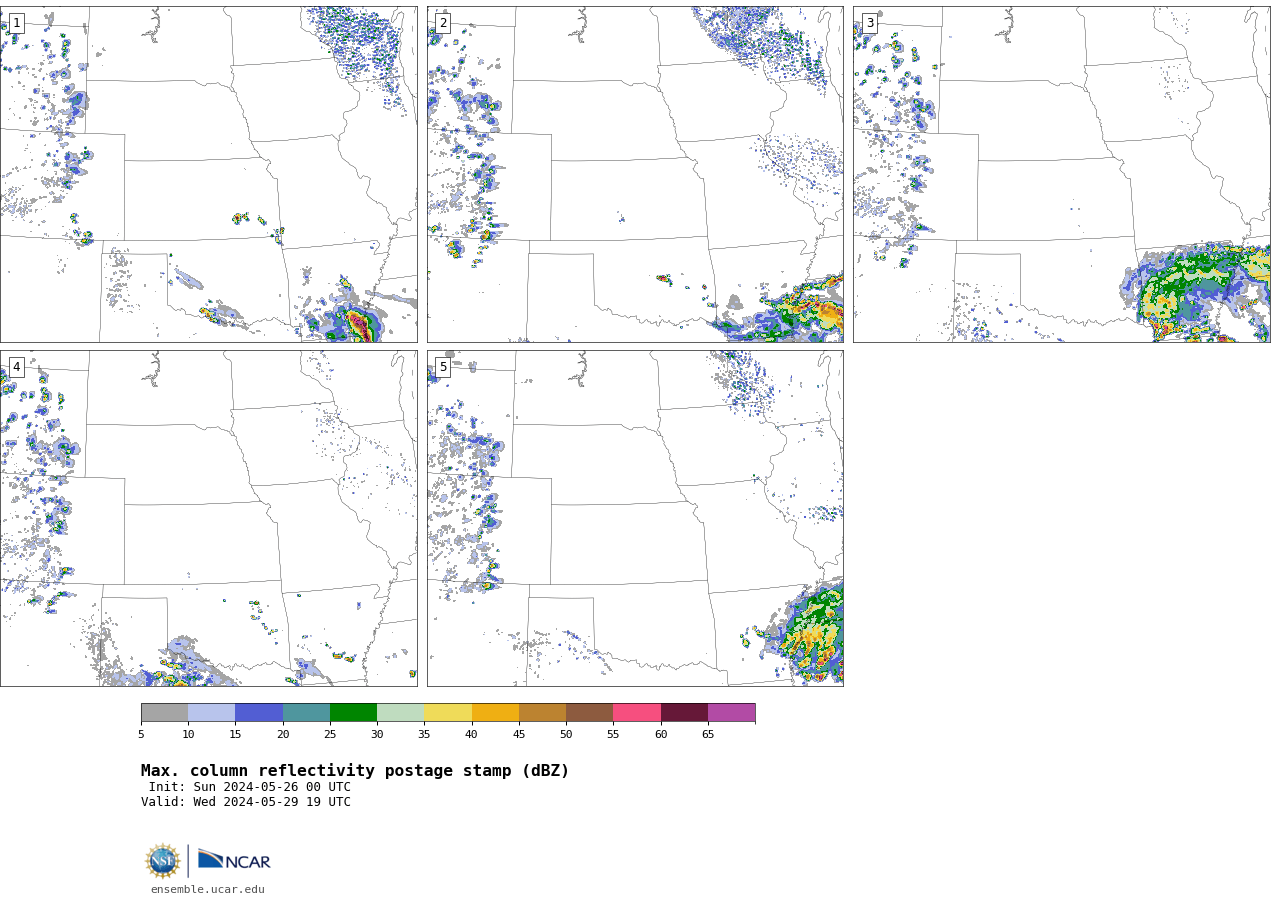Click the panel number 5 label
The width and height of the screenshot is (1280, 901).
pos(443,367)
